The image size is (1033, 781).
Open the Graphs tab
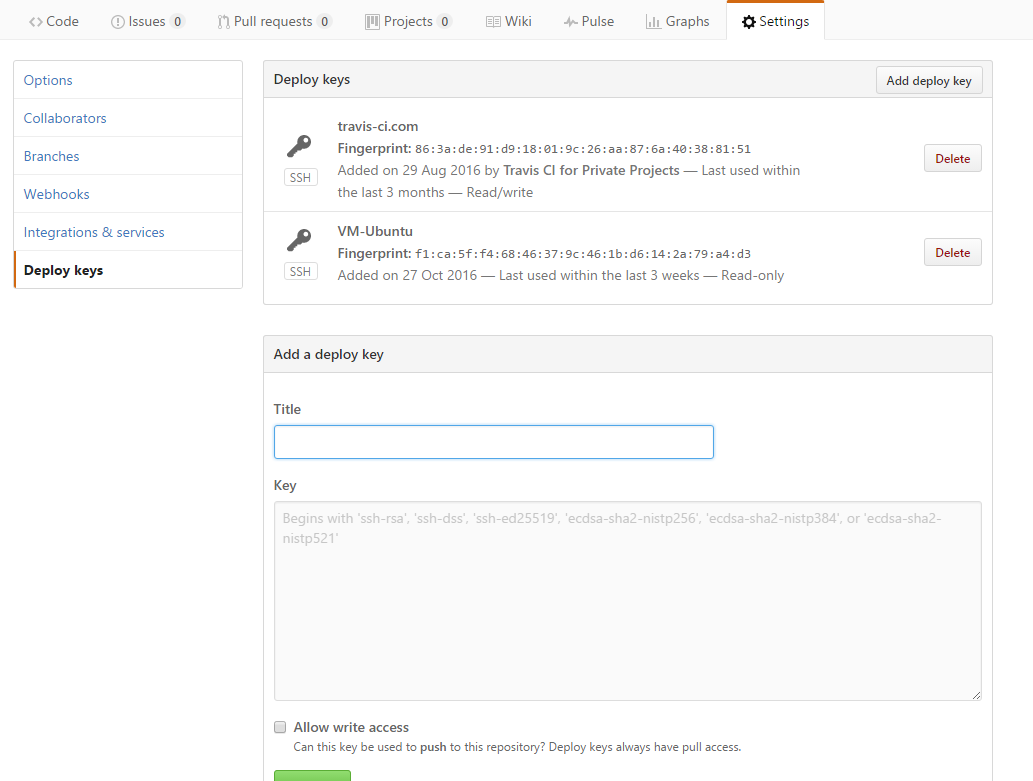(677, 21)
